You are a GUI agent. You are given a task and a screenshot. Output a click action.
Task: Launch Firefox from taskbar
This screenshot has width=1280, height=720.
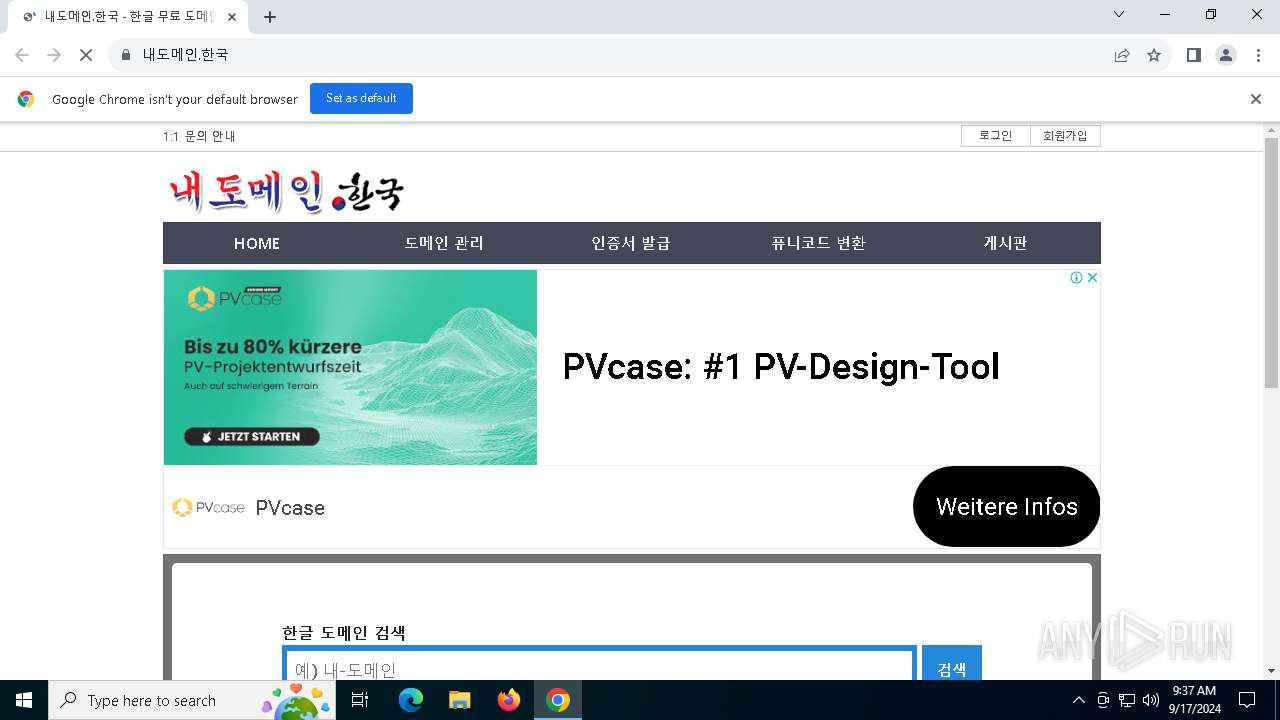pyautogui.click(x=509, y=700)
